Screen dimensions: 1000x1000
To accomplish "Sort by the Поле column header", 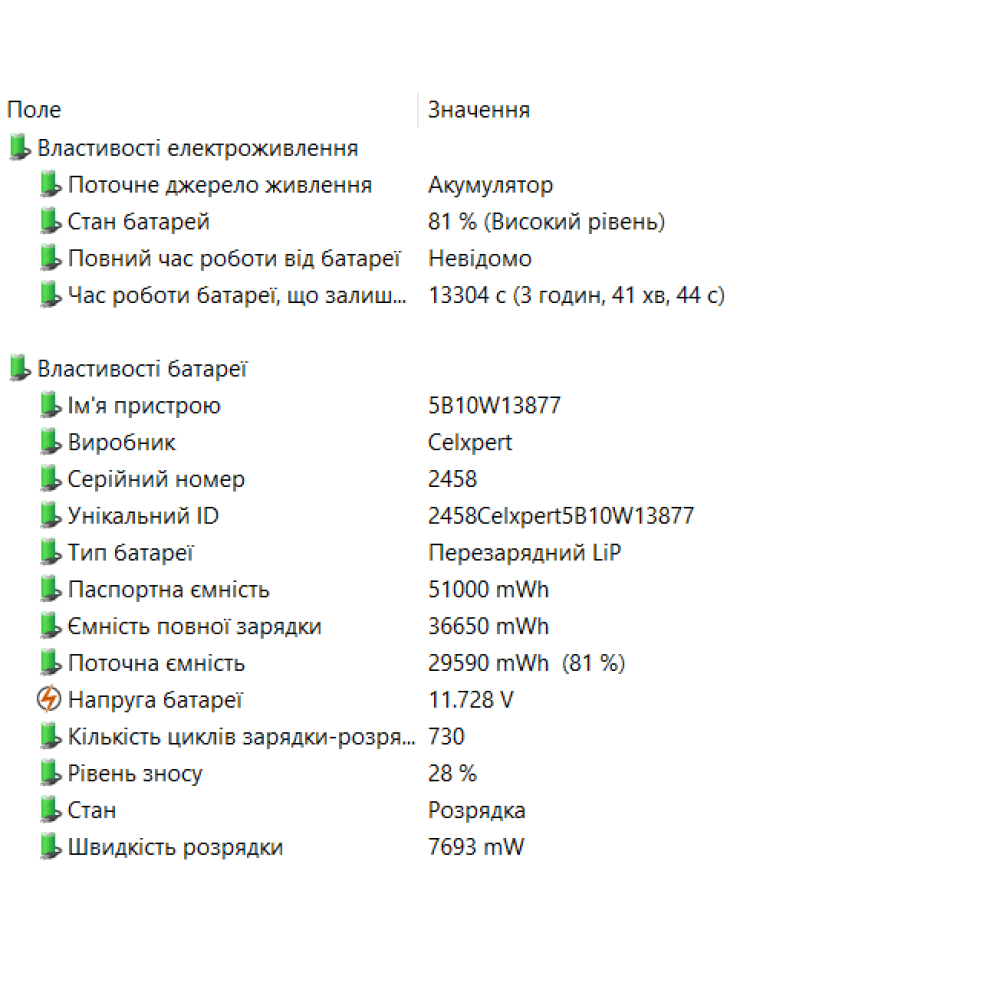I will point(34,110).
